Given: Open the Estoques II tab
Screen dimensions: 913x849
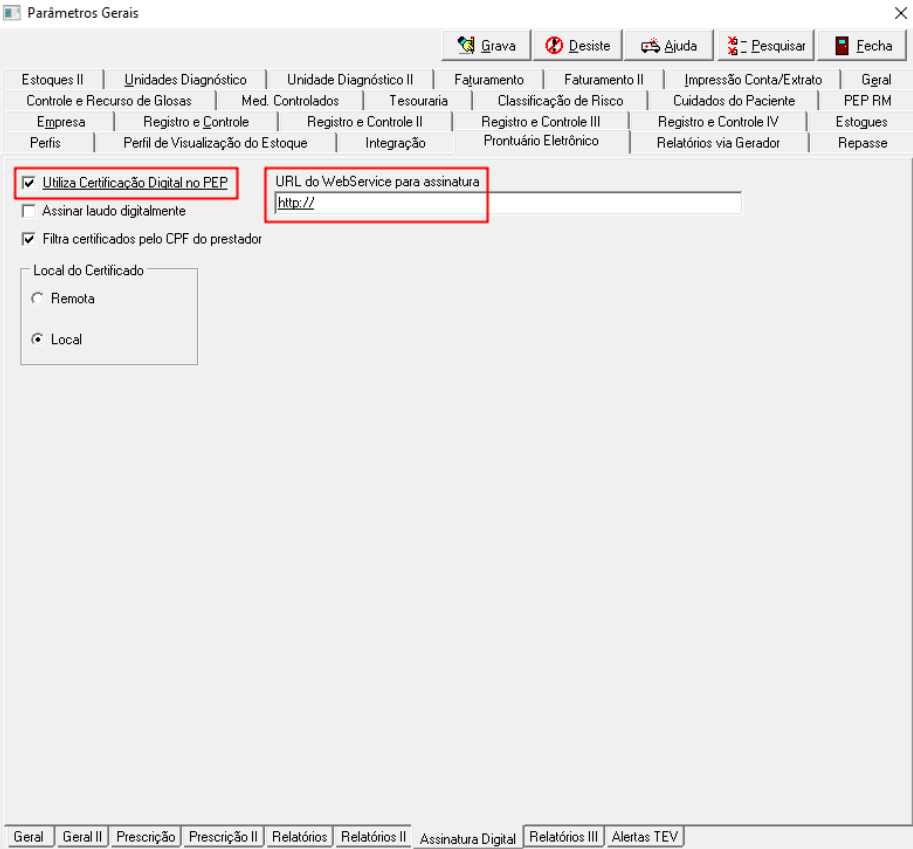Looking at the screenshot, I should pos(52,80).
